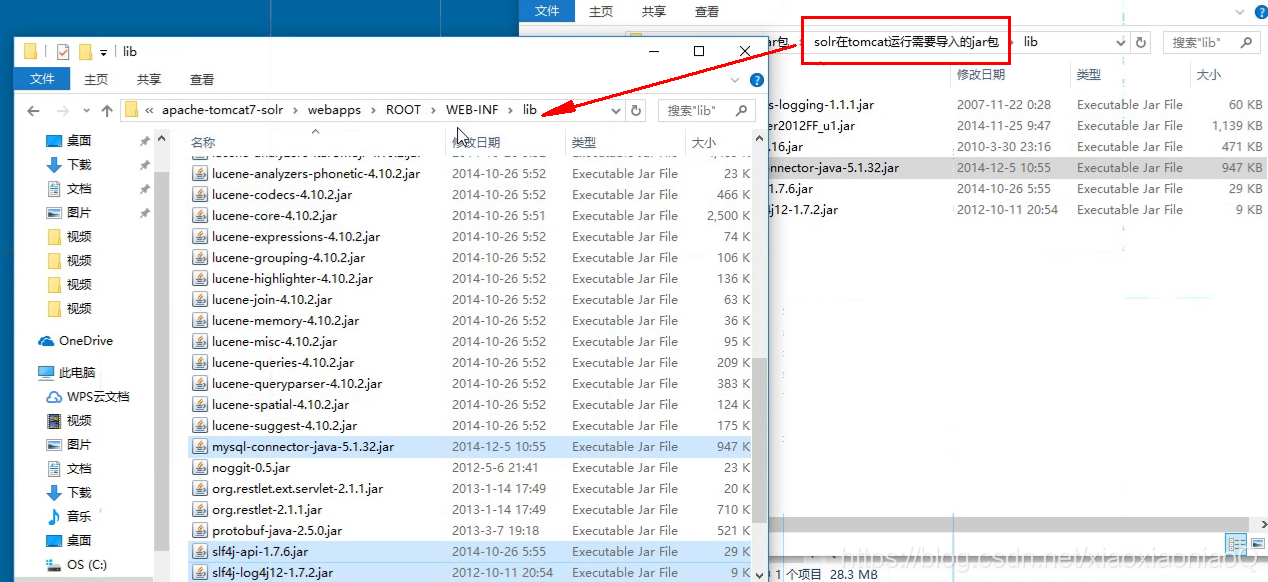Open the 文件 tab in front window
The width and height of the screenshot is (1268, 582).
pyautogui.click(x=42, y=79)
